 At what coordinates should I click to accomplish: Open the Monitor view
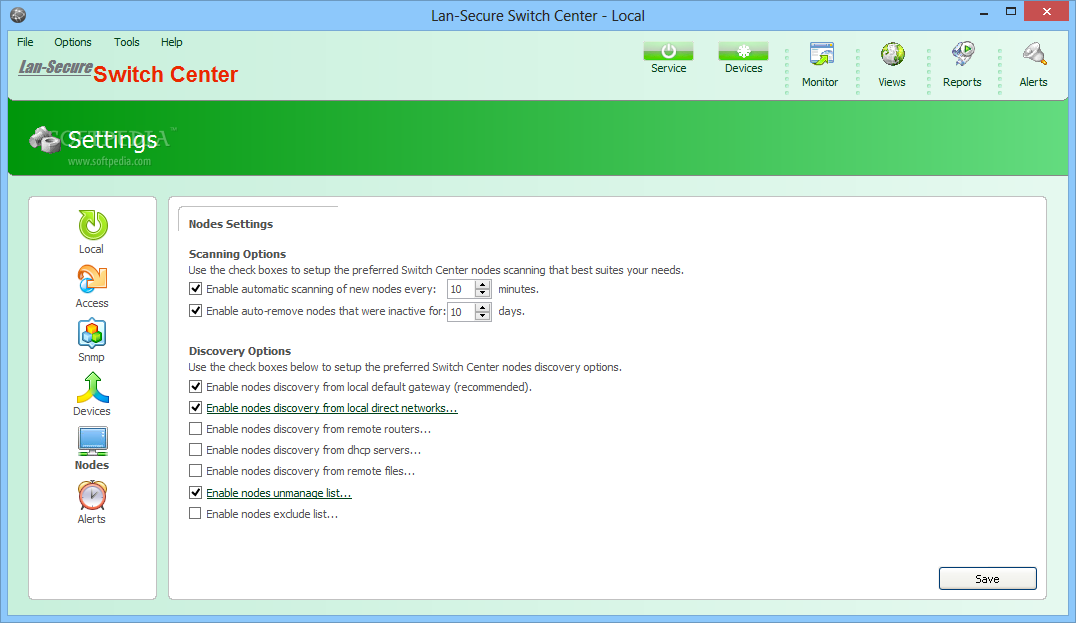pos(820,65)
